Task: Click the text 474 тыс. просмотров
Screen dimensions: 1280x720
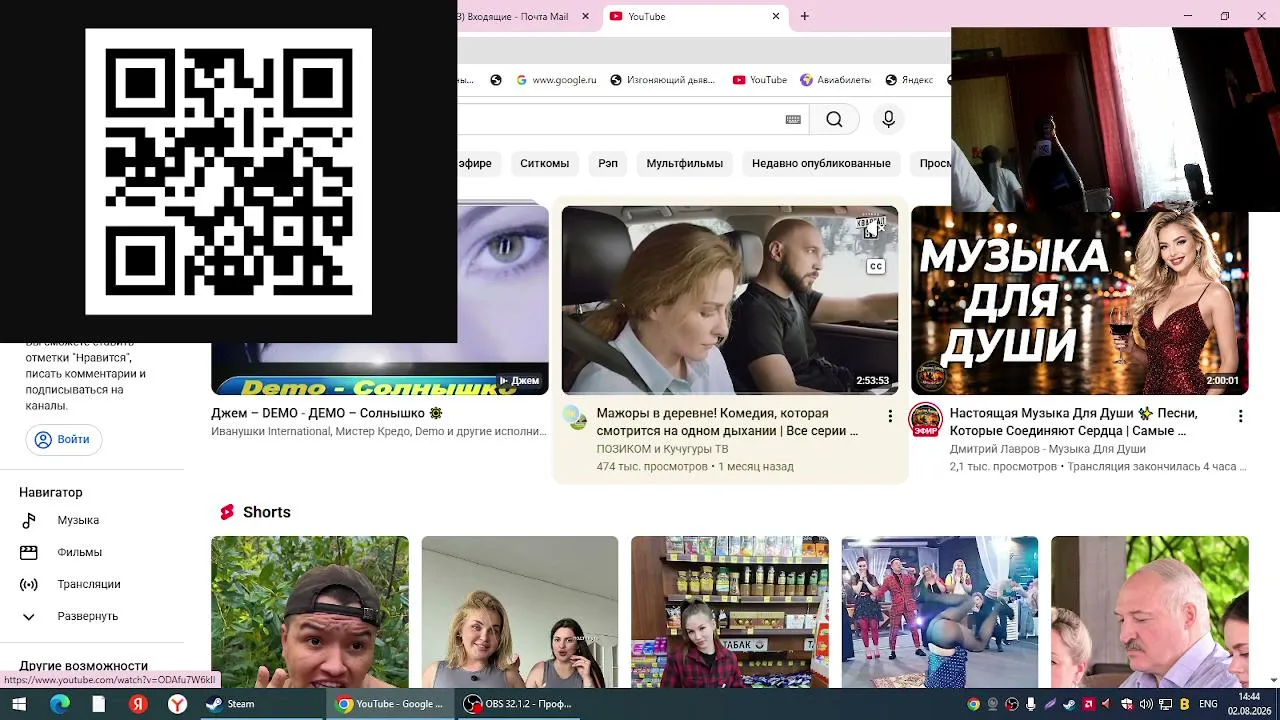Action: pyautogui.click(x=652, y=466)
